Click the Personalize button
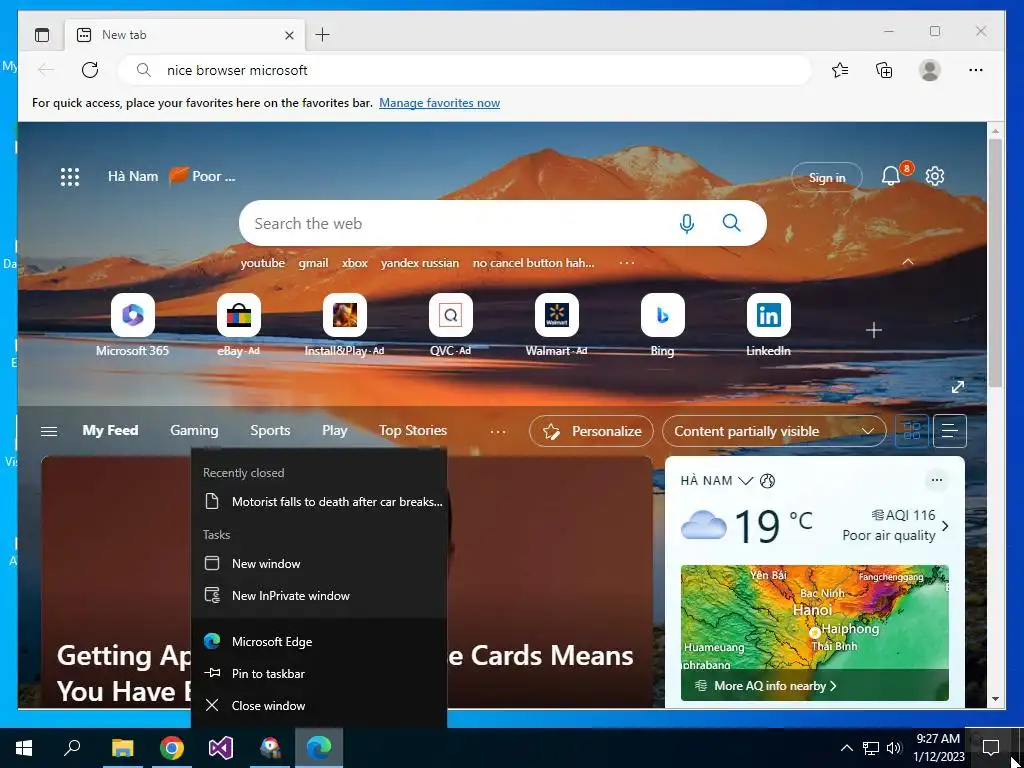 (x=591, y=431)
